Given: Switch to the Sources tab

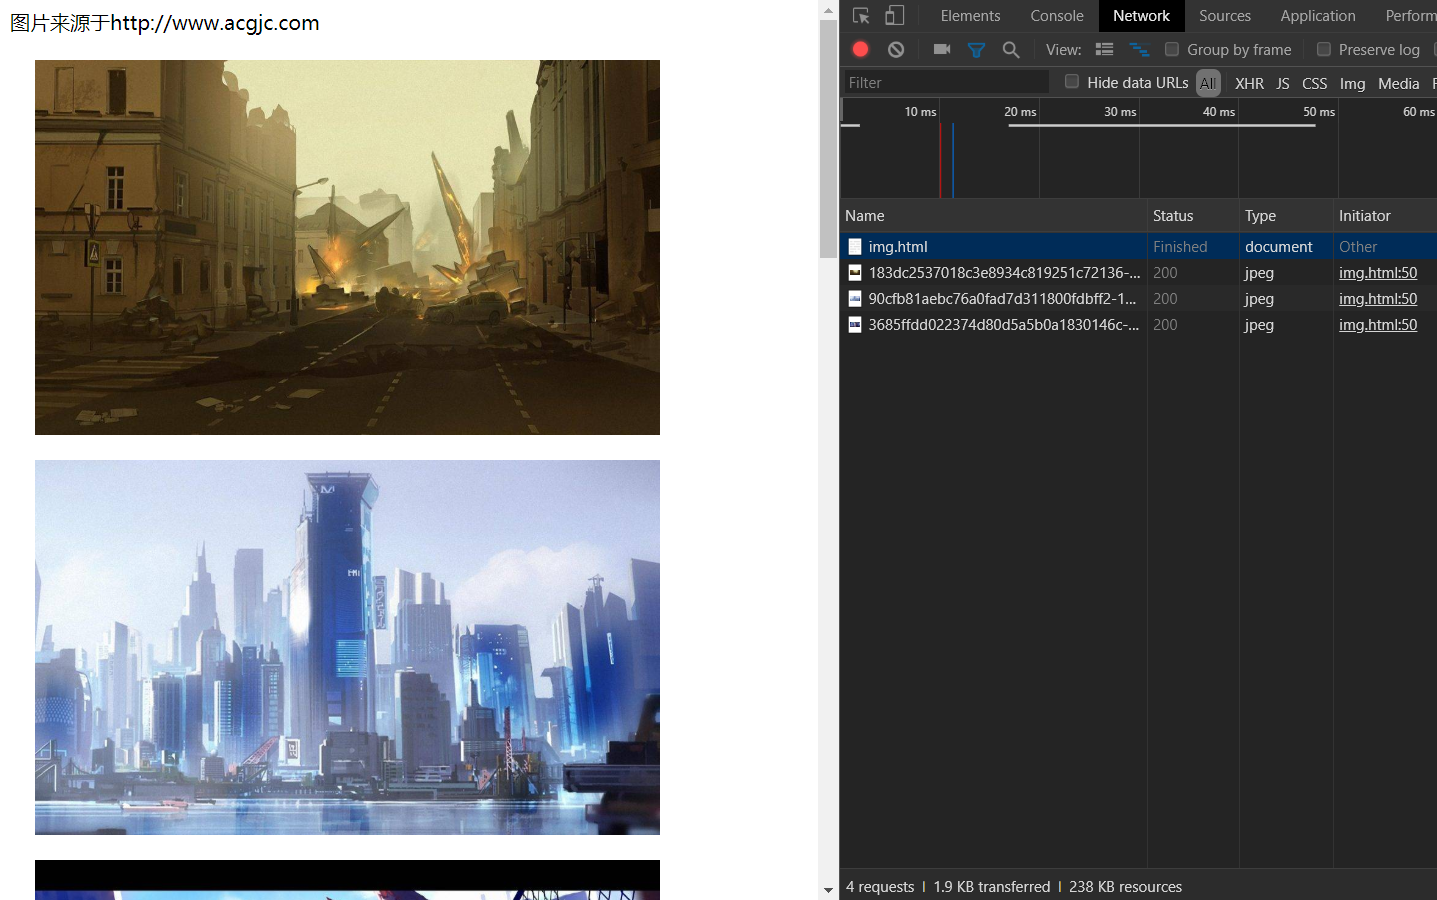Looking at the screenshot, I should (1225, 16).
